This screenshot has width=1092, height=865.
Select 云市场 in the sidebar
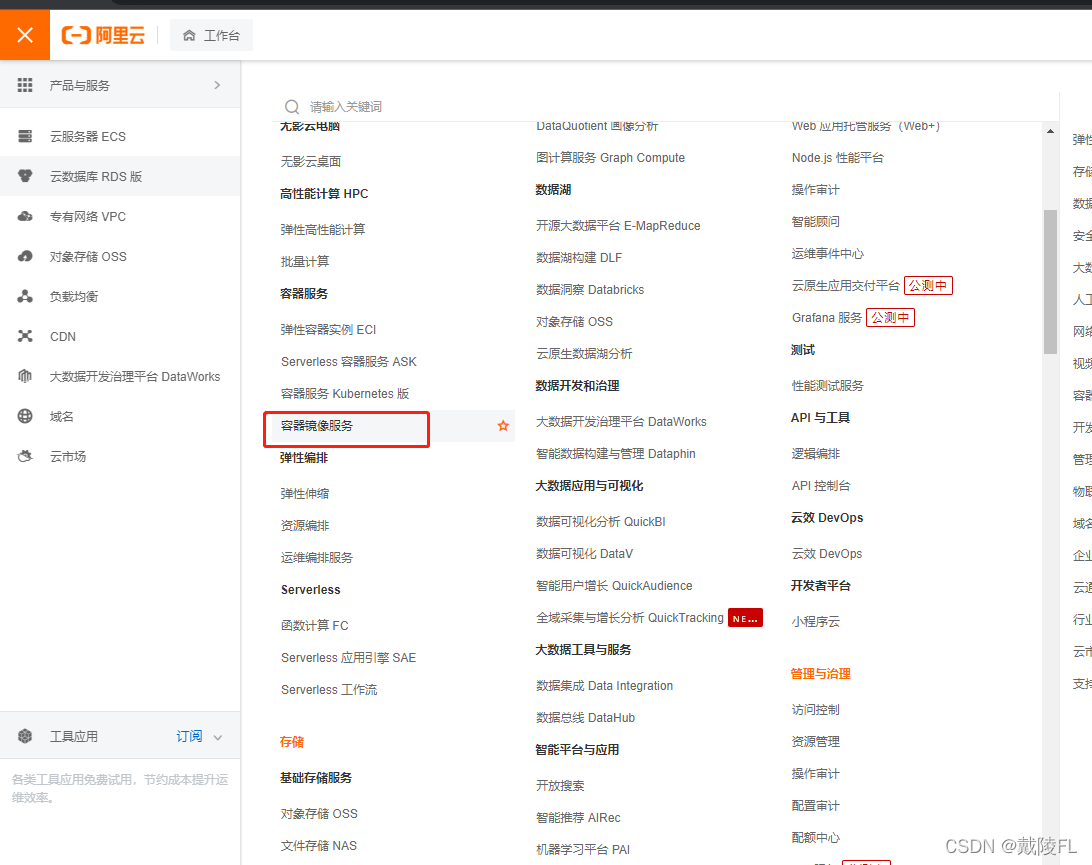point(68,457)
